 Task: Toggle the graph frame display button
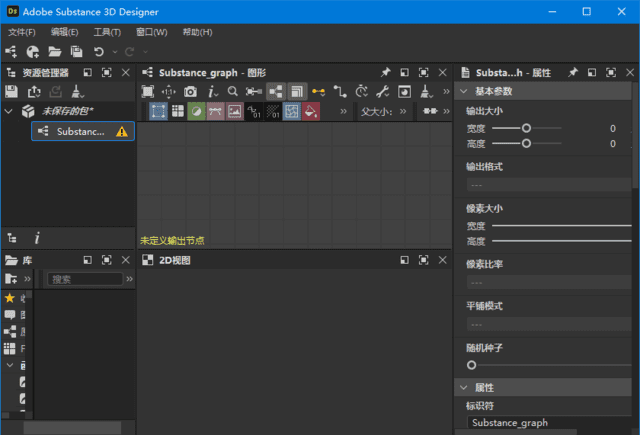coord(297,91)
